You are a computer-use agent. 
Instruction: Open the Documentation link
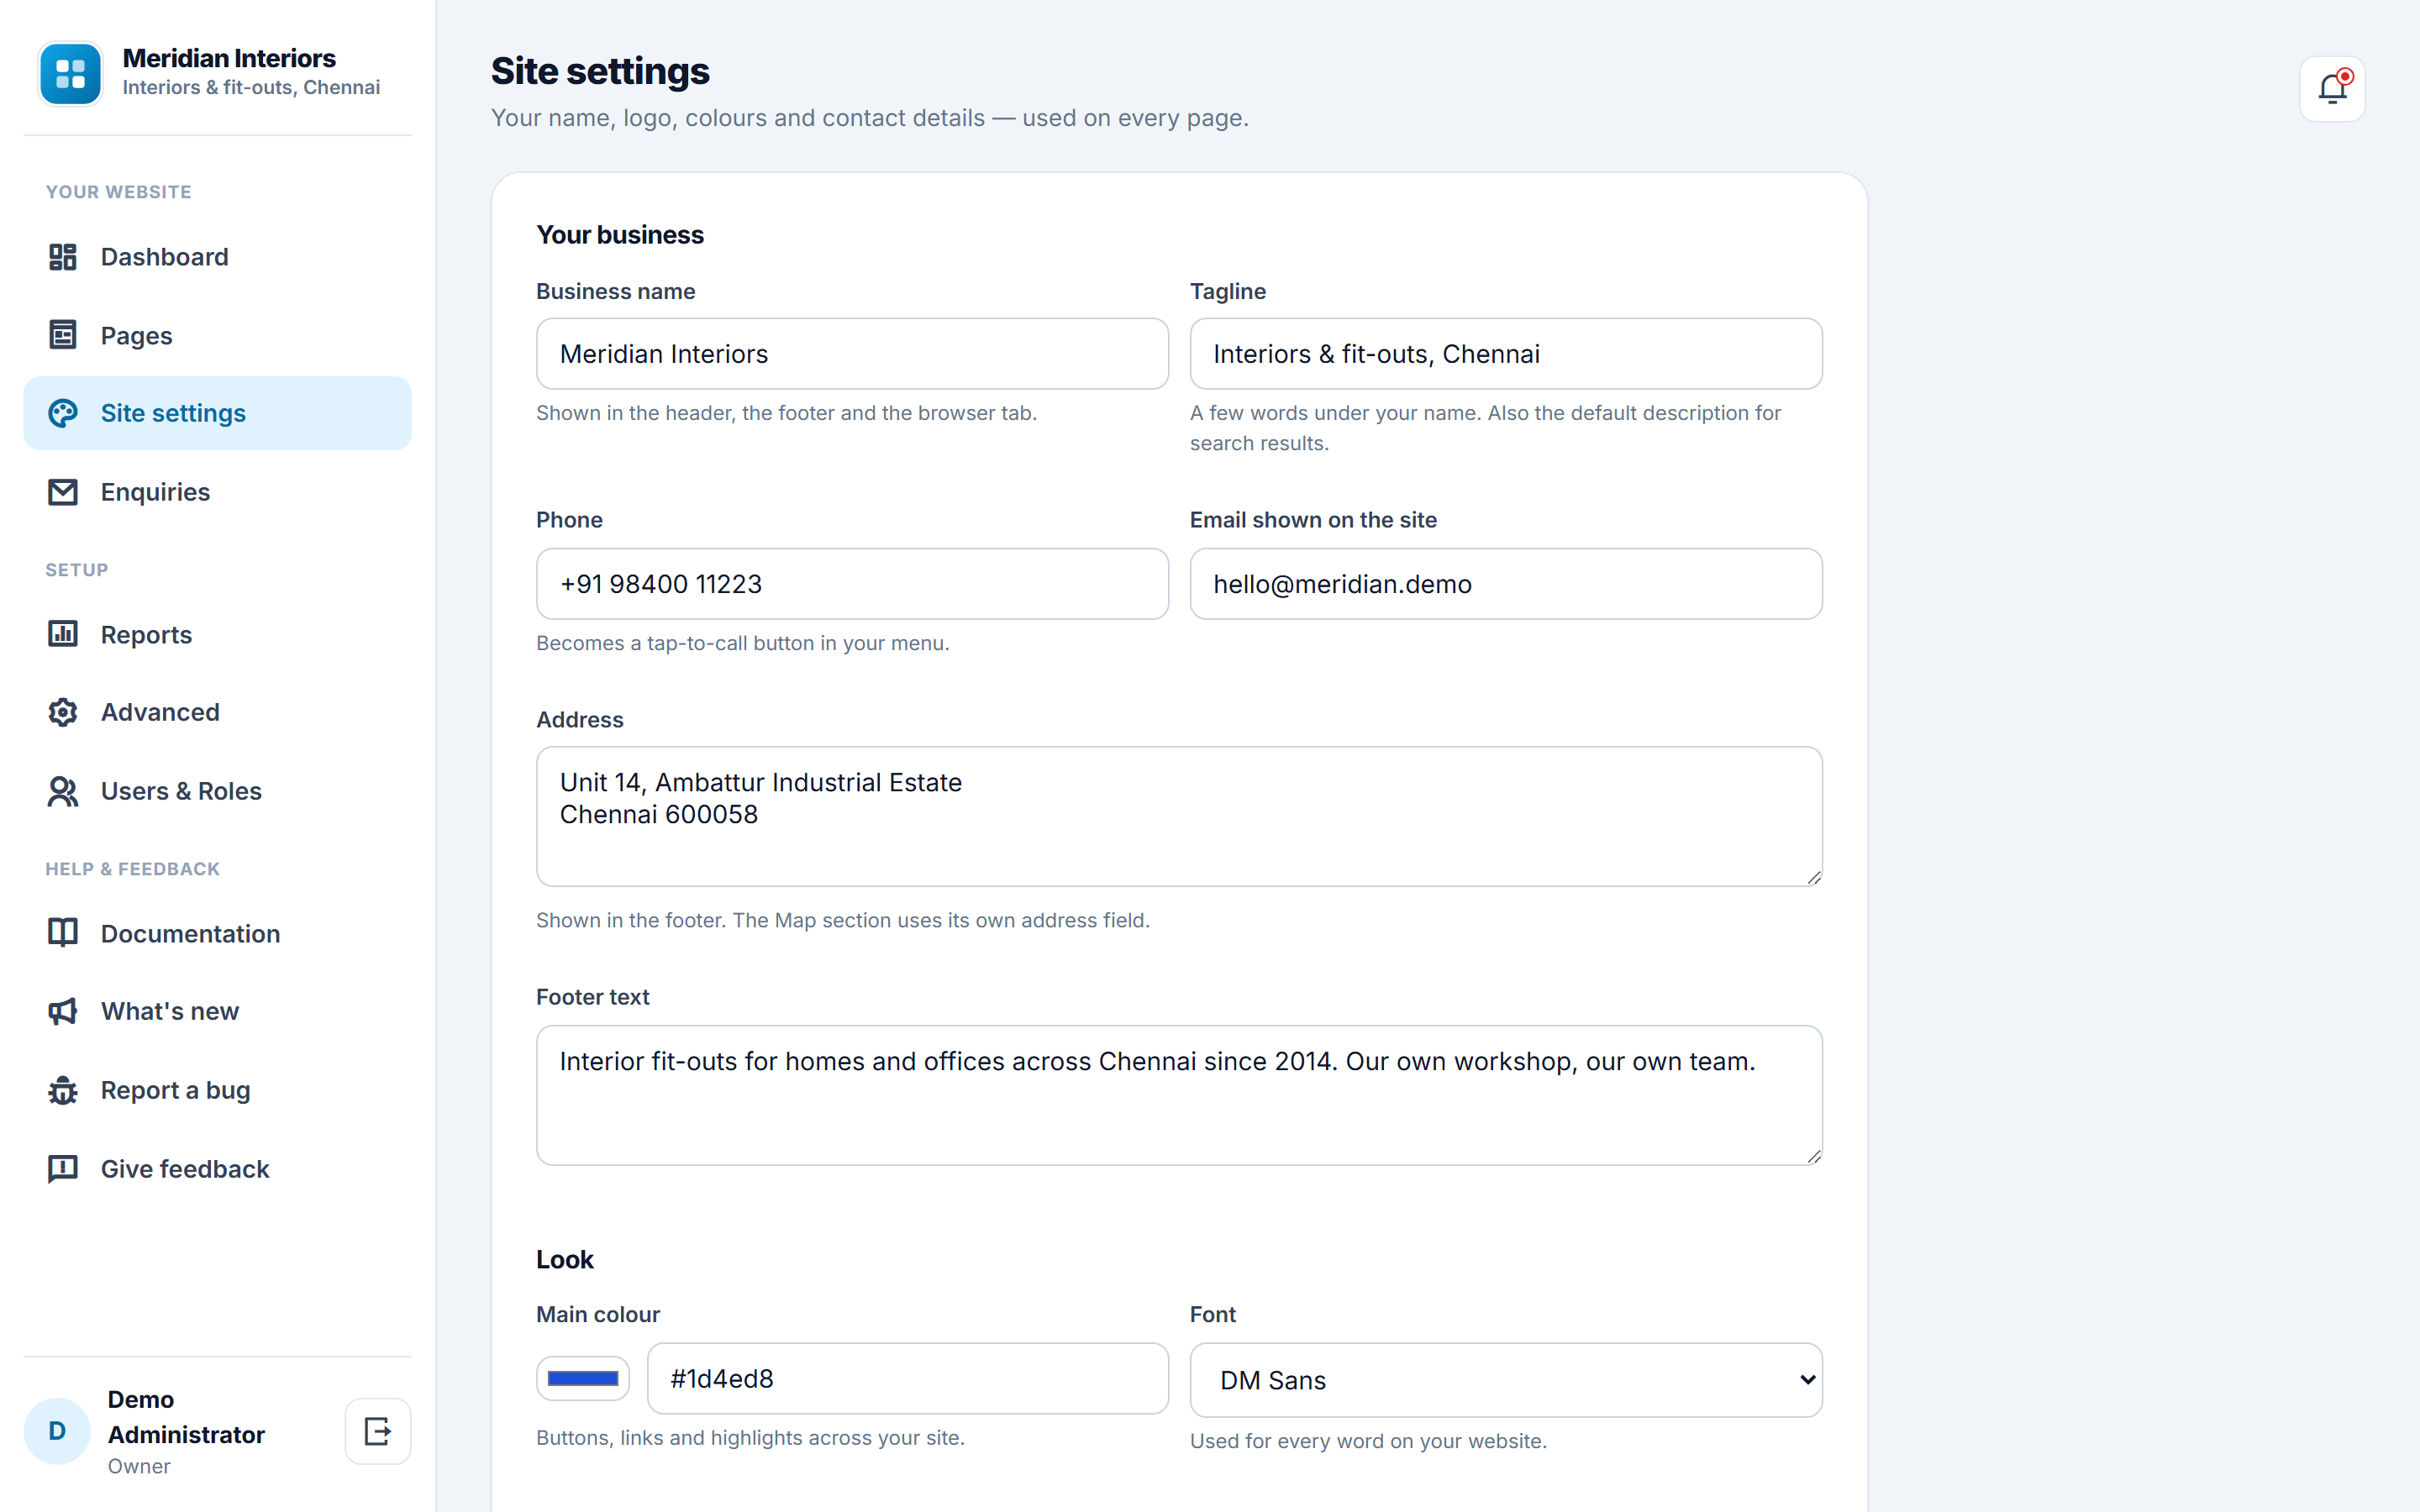tap(217, 933)
